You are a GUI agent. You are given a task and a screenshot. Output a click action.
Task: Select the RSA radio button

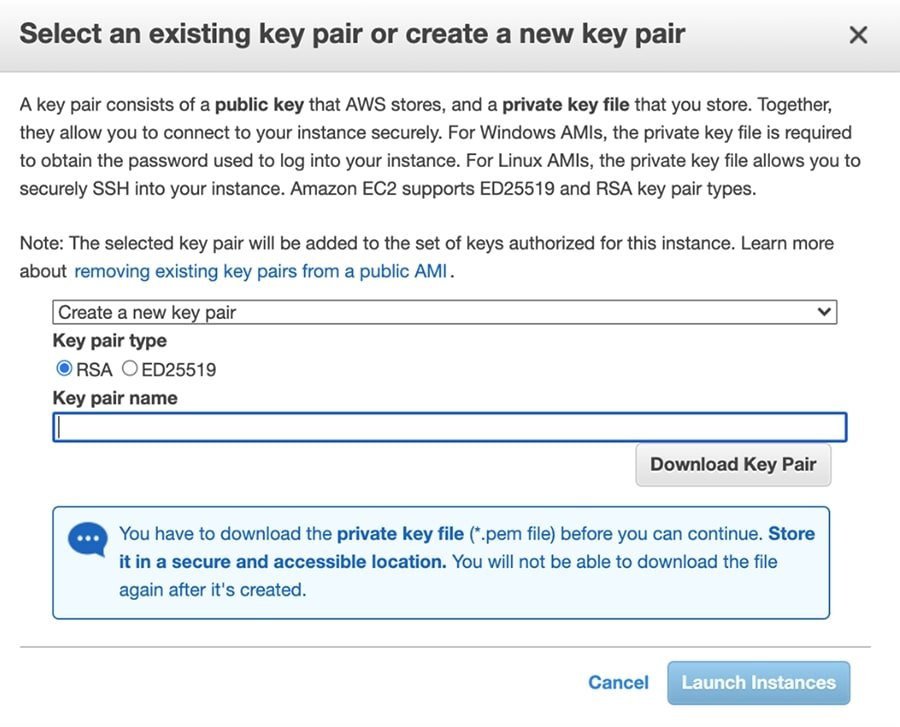point(65,369)
